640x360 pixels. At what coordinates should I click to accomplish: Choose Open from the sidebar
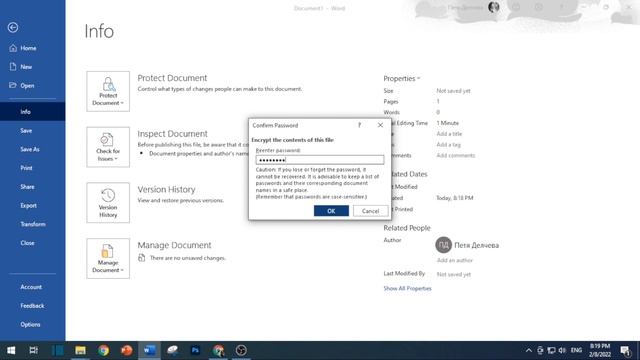coord(27,86)
